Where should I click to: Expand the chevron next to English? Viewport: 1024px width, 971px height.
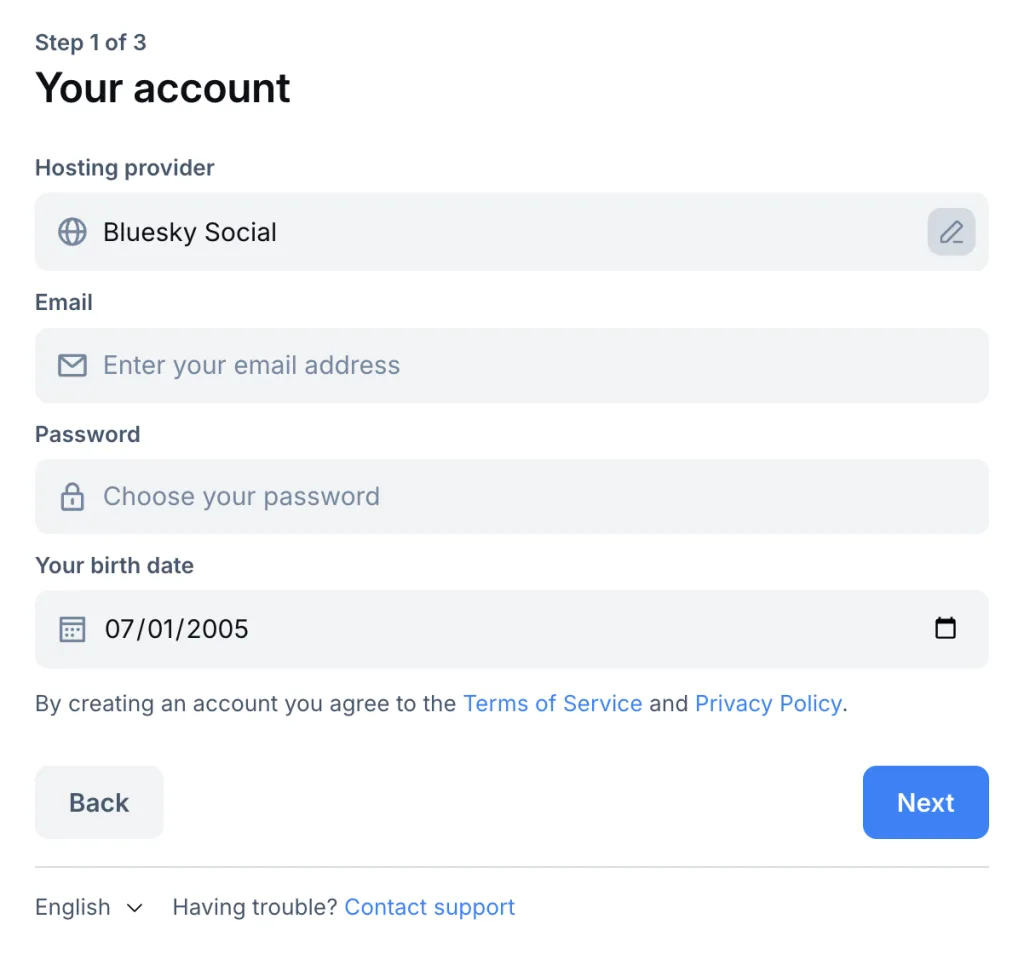[x=135, y=908]
